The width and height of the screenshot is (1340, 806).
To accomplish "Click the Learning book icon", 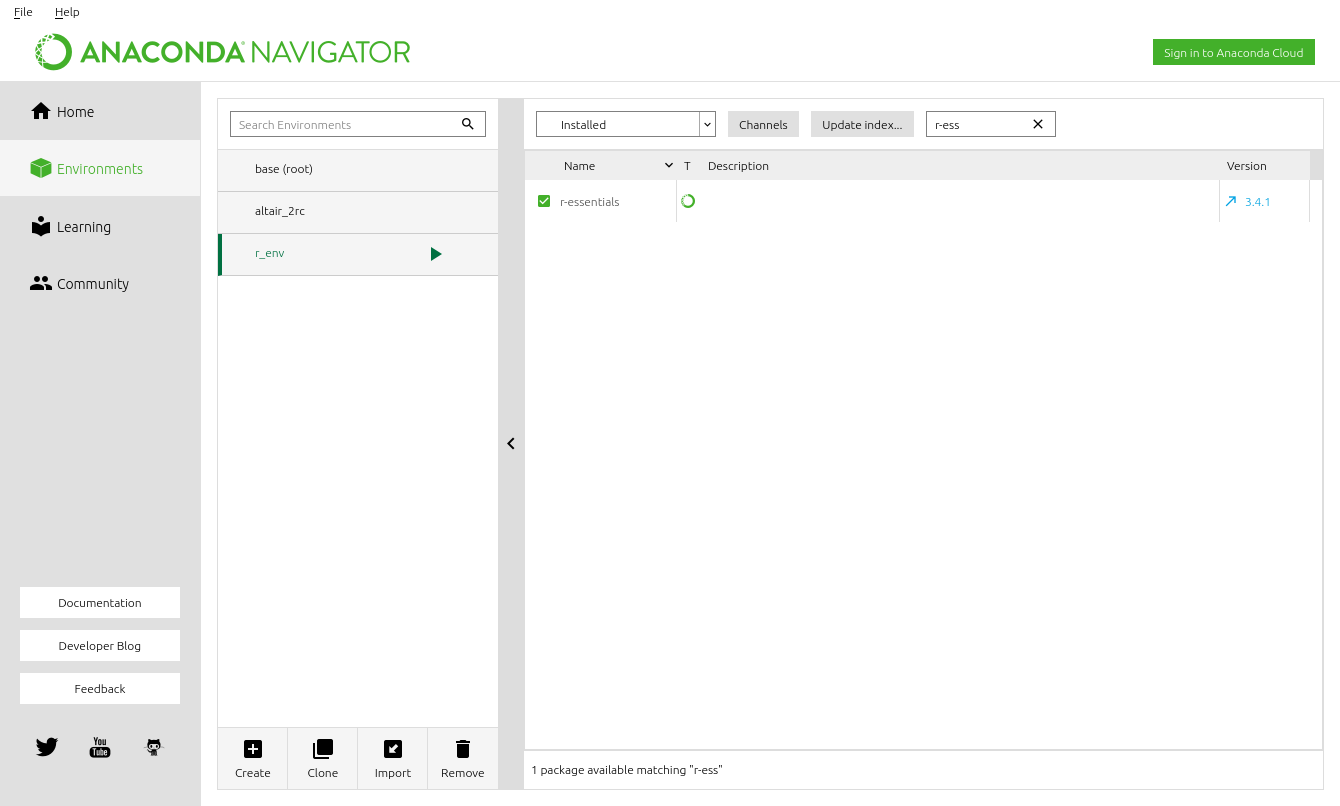I will (41, 226).
